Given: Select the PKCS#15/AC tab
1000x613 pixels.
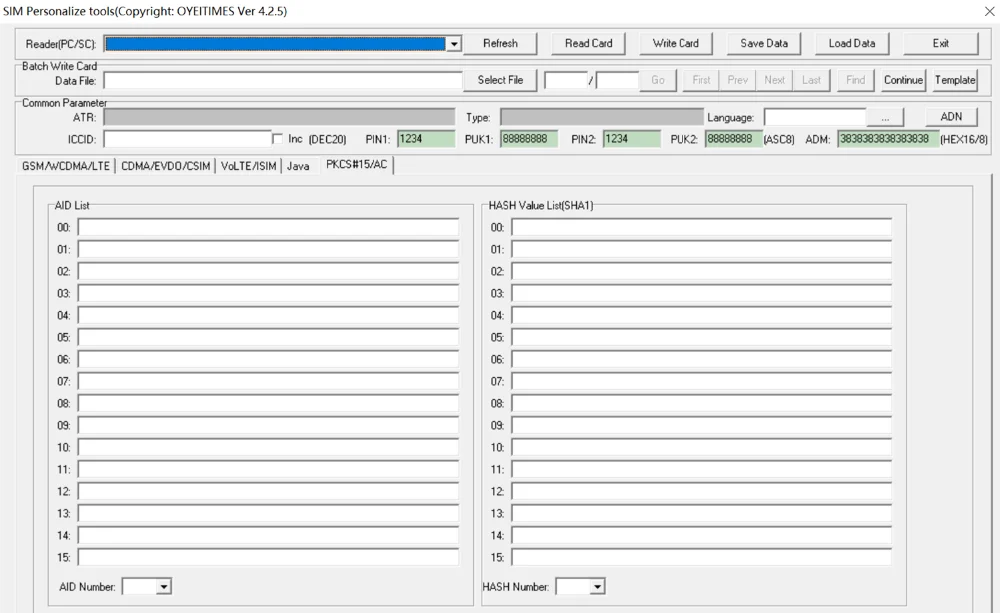Looking at the screenshot, I should pos(357,165).
